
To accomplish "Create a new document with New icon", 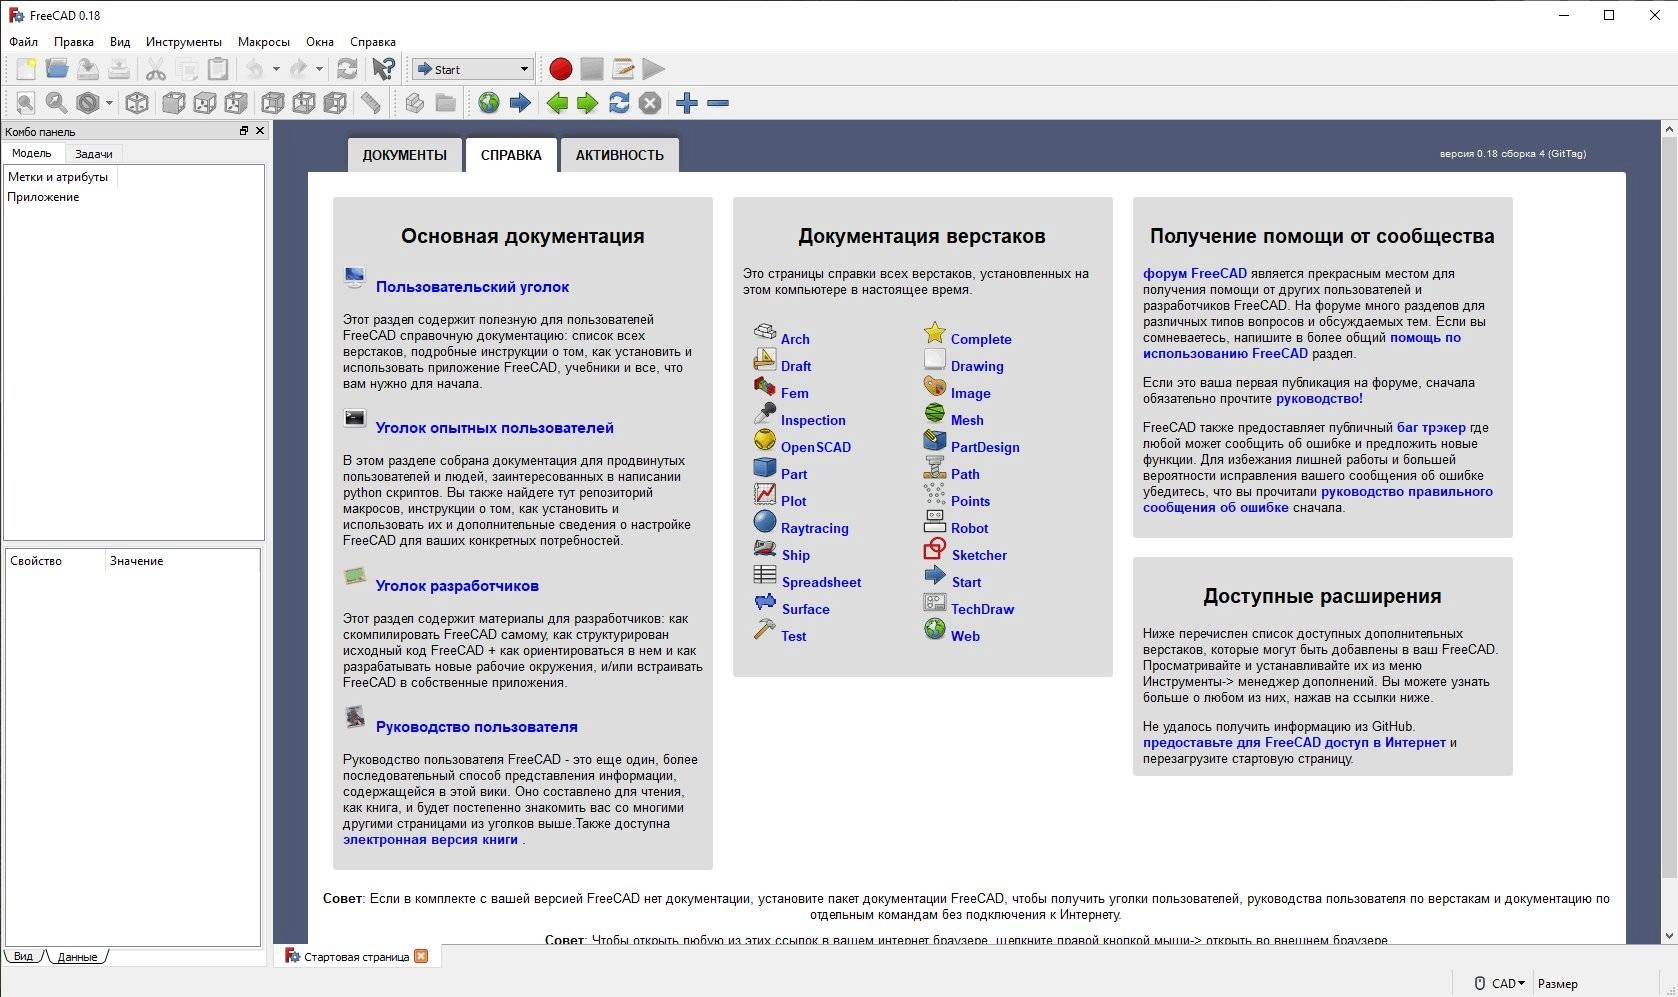I will coord(26,69).
